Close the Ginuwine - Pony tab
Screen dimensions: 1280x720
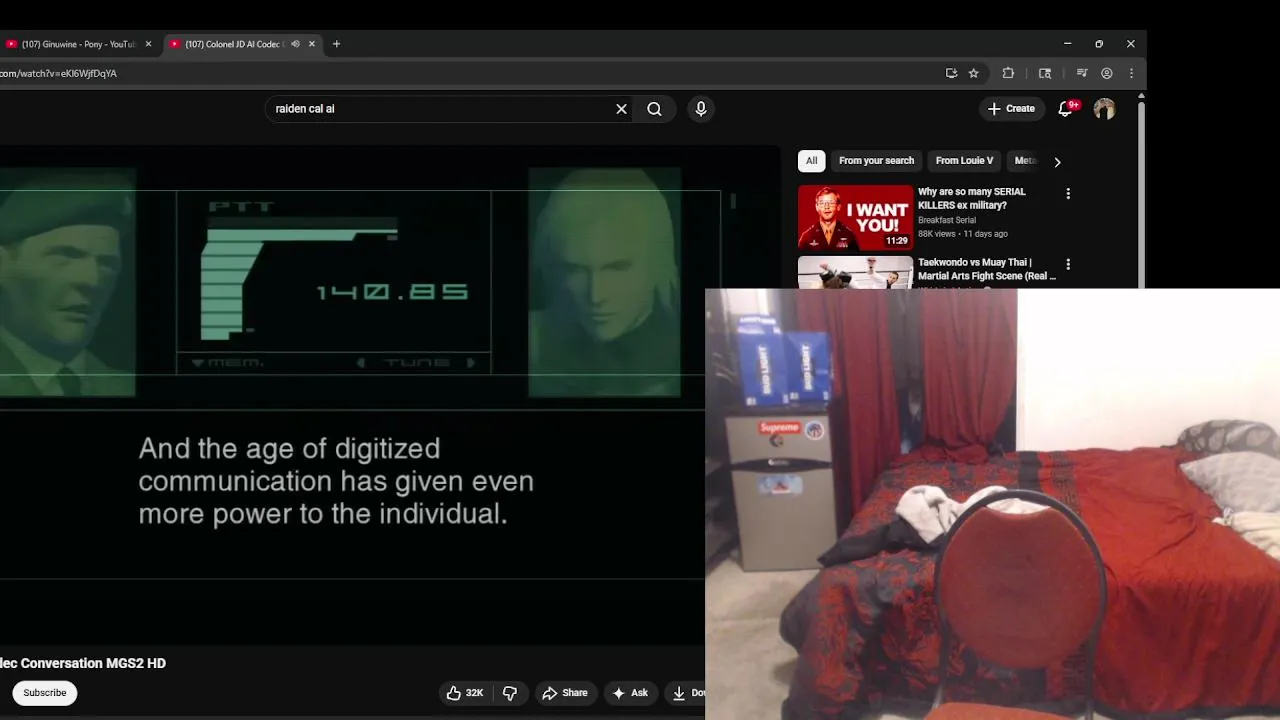pyautogui.click(x=148, y=44)
